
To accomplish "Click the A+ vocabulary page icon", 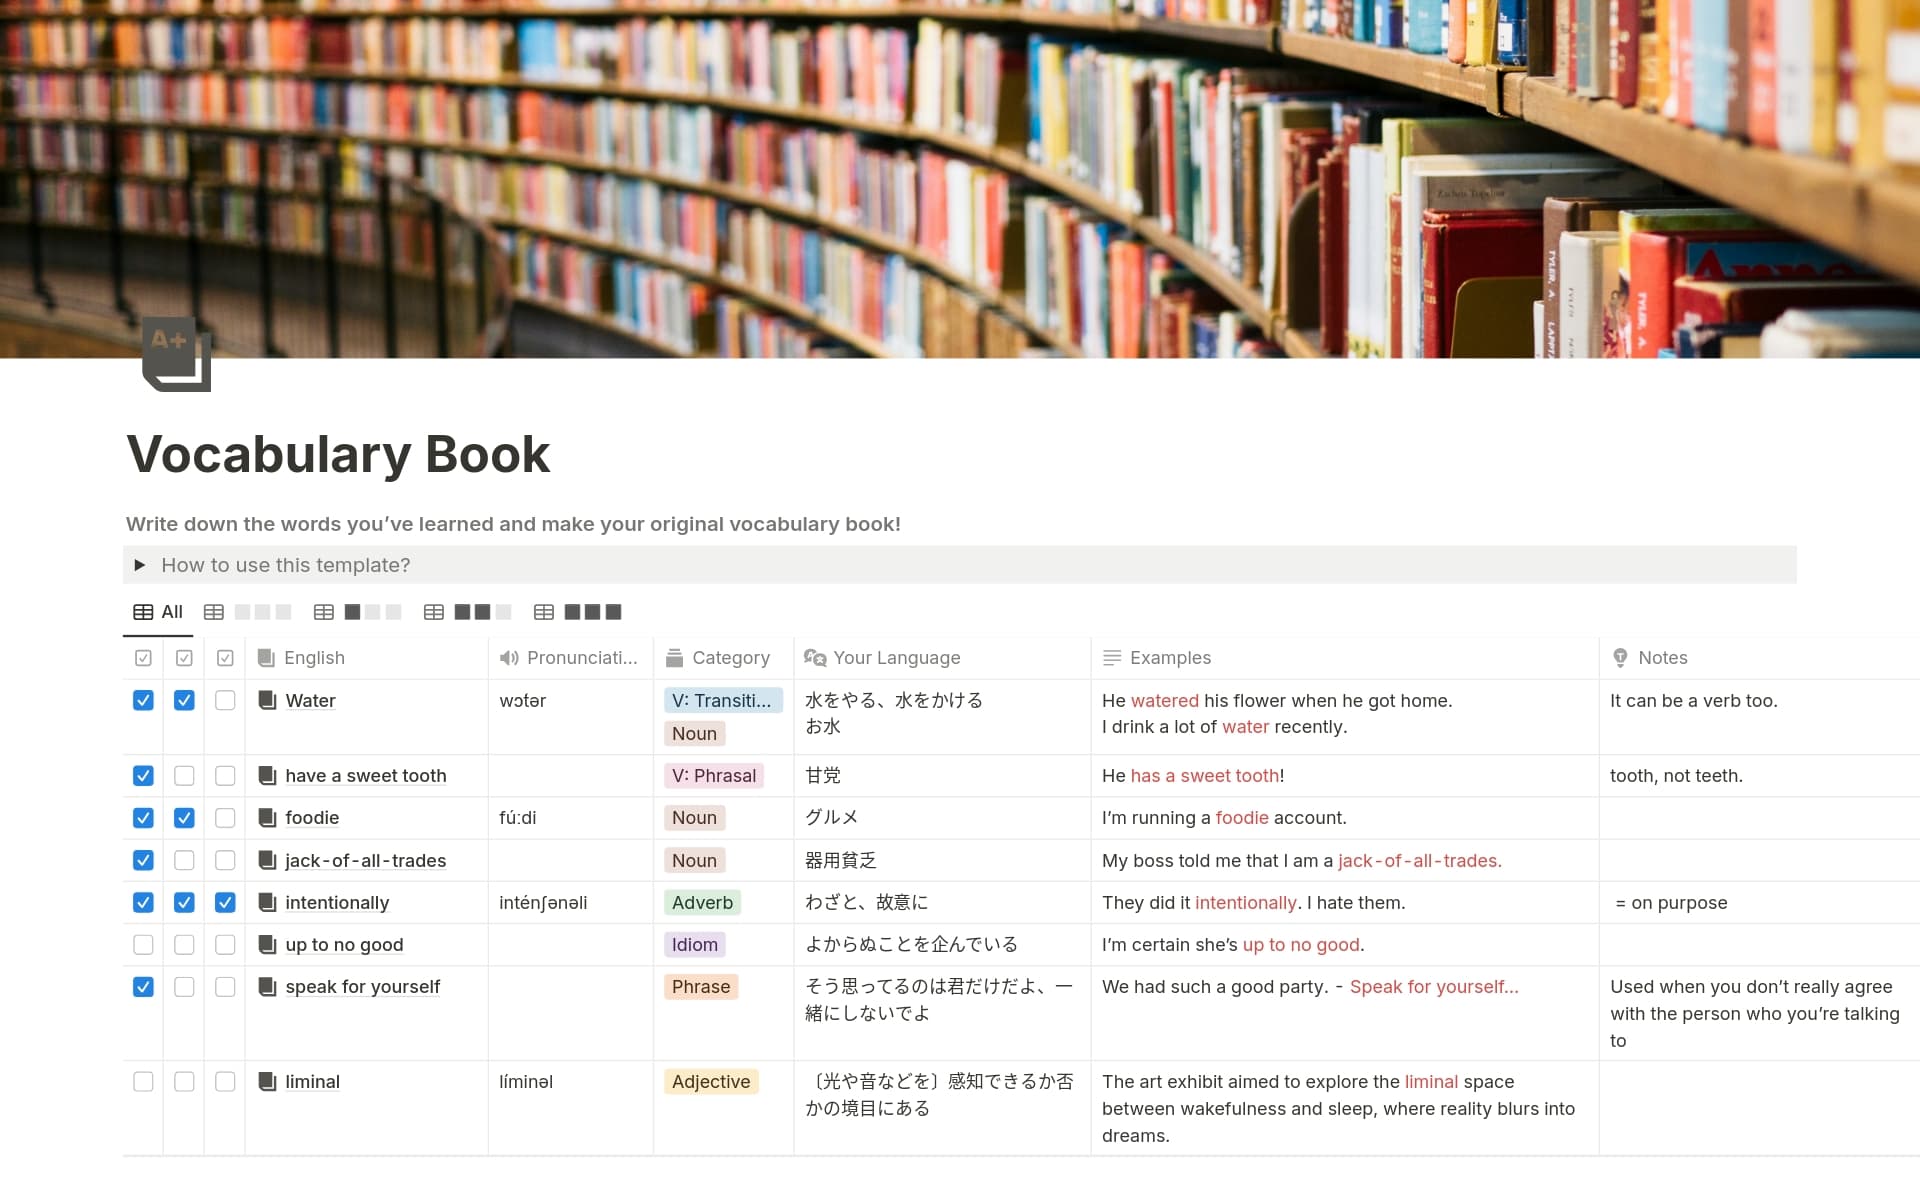I will point(176,355).
